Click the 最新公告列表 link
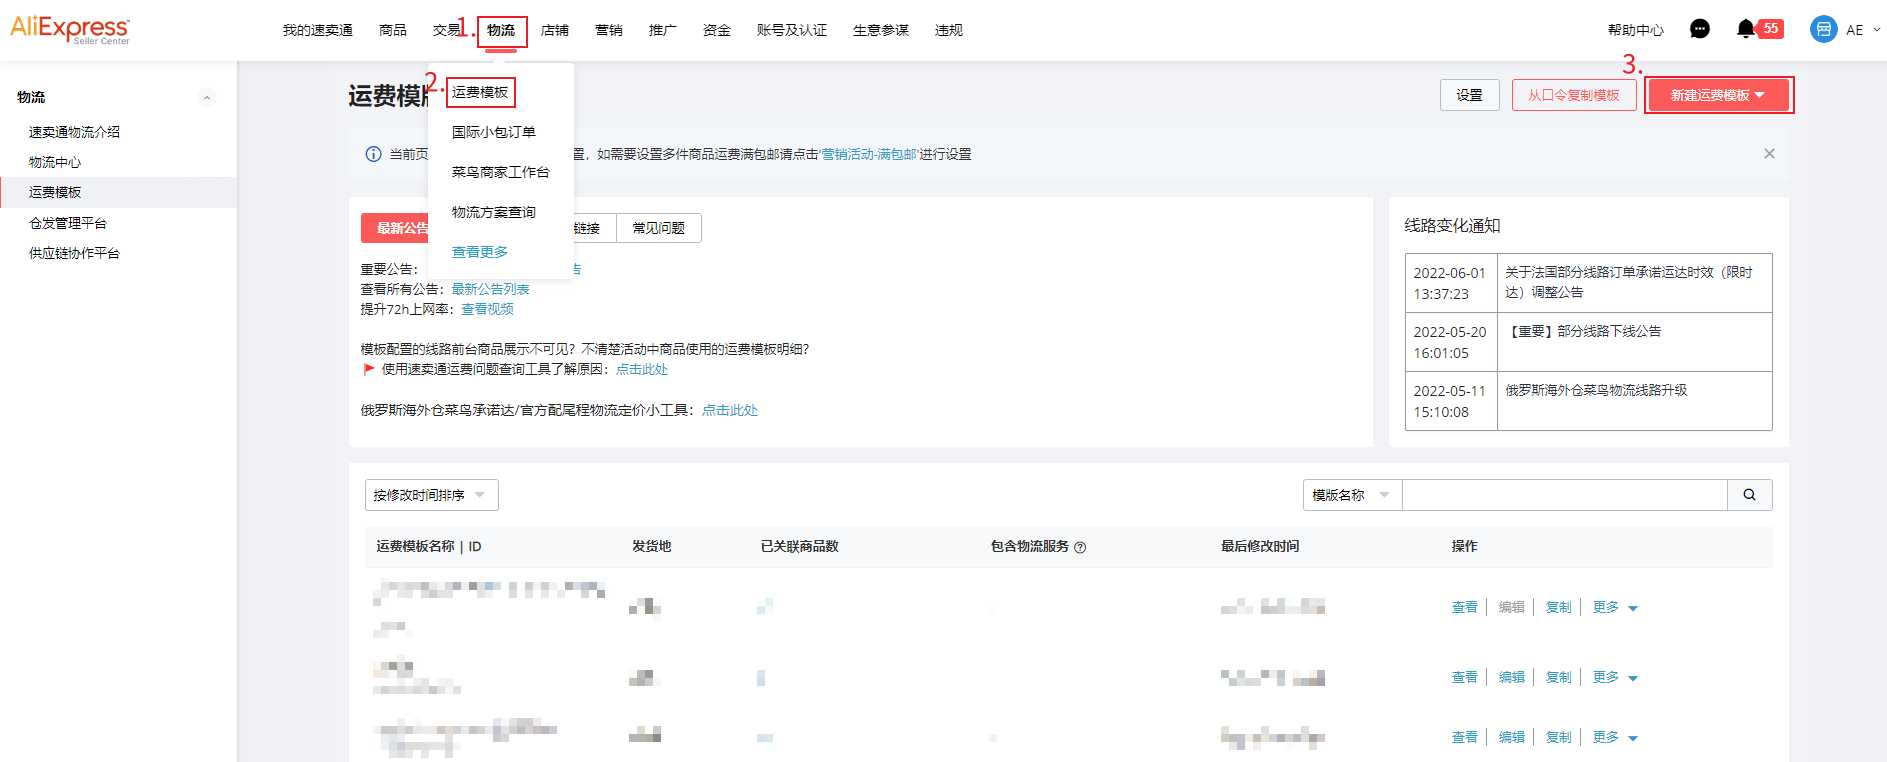The image size is (1887, 762). coord(490,289)
